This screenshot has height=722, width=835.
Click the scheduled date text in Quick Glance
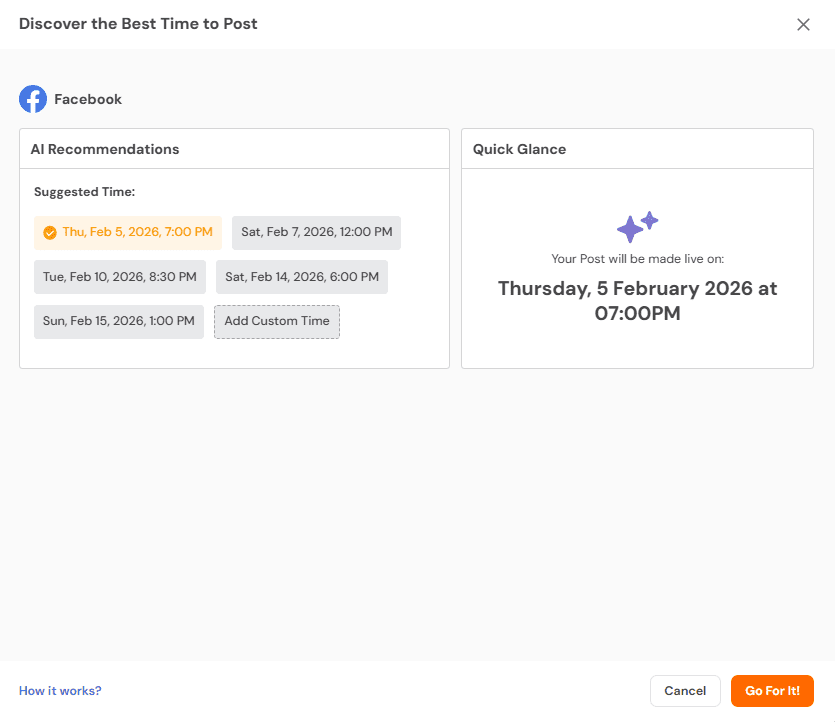[636, 299]
